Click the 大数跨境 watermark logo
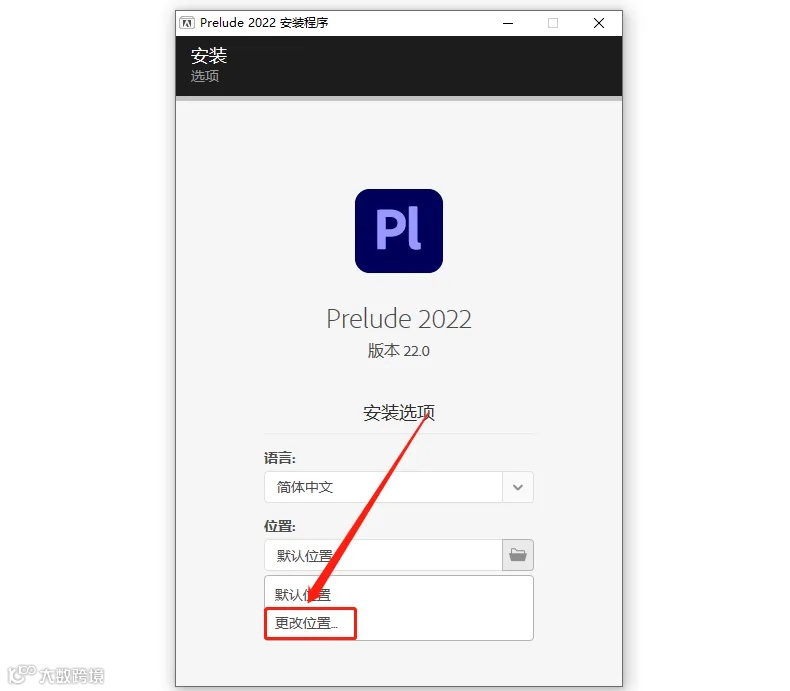Screen dimensions: 790x691 (x=56, y=675)
